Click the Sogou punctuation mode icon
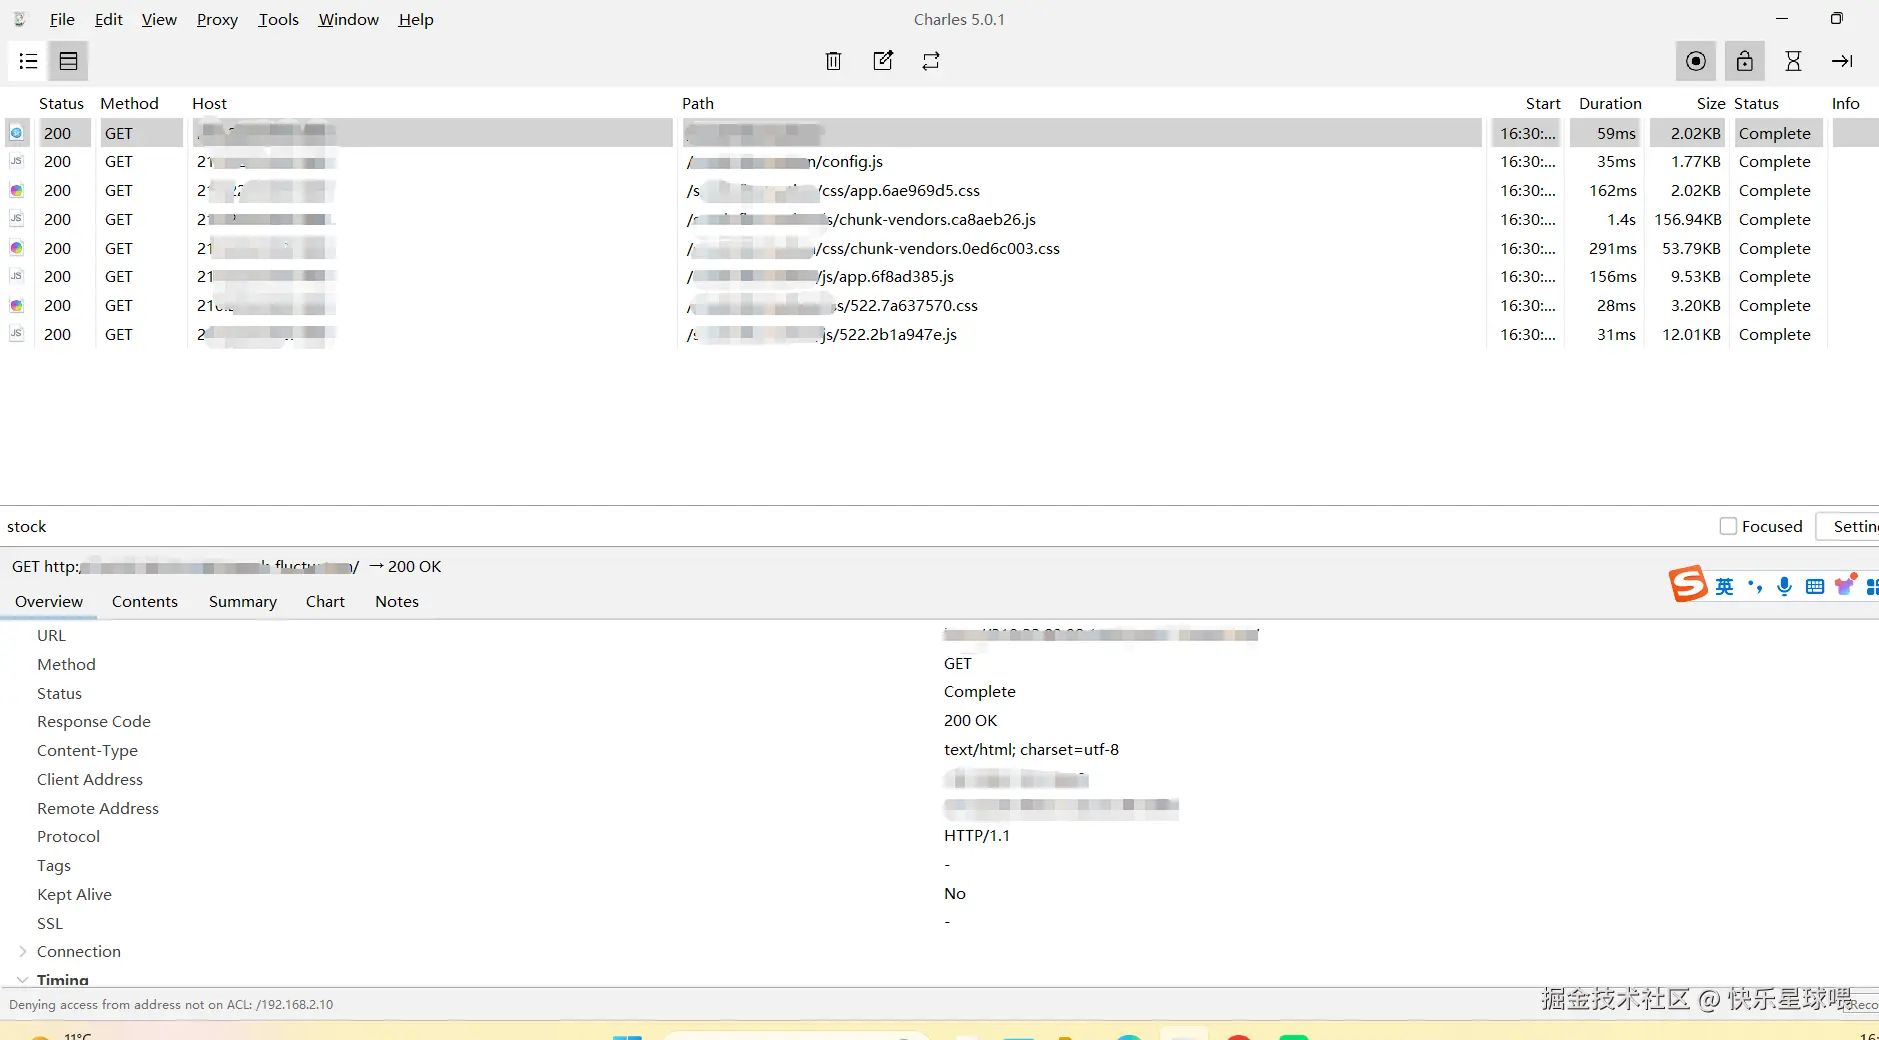 [1755, 587]
